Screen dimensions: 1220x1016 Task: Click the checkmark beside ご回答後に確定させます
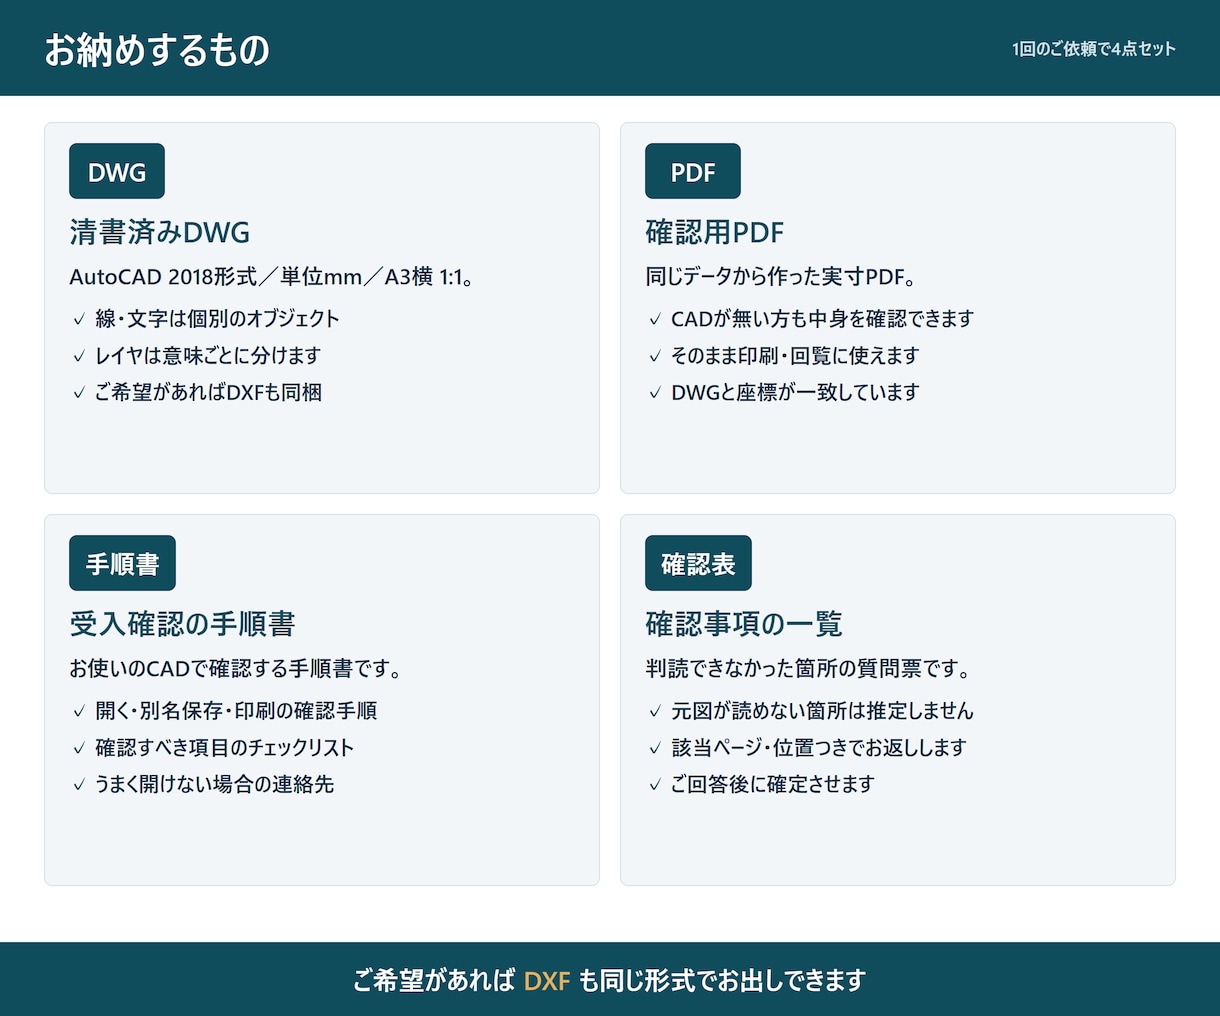pyautogui.click(x=655, y=786)
